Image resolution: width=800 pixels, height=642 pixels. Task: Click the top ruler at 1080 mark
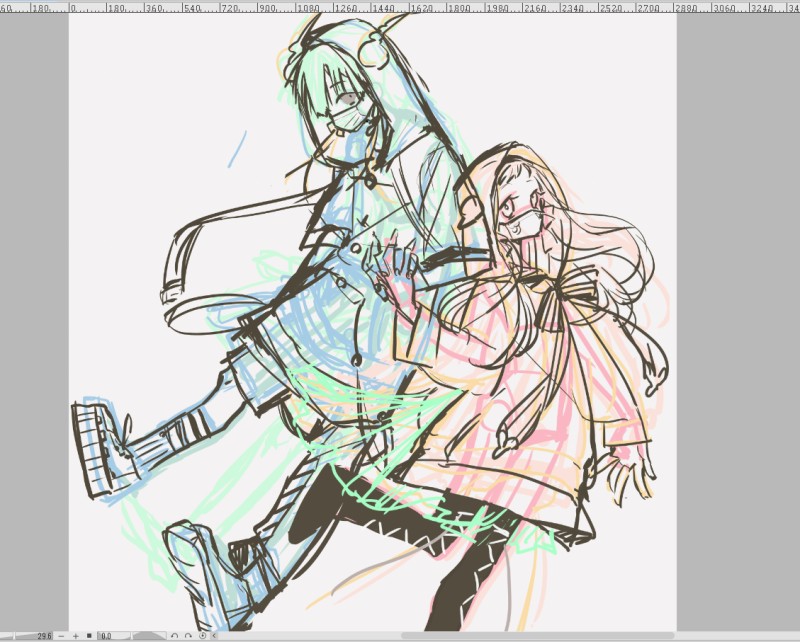point(308,8)
